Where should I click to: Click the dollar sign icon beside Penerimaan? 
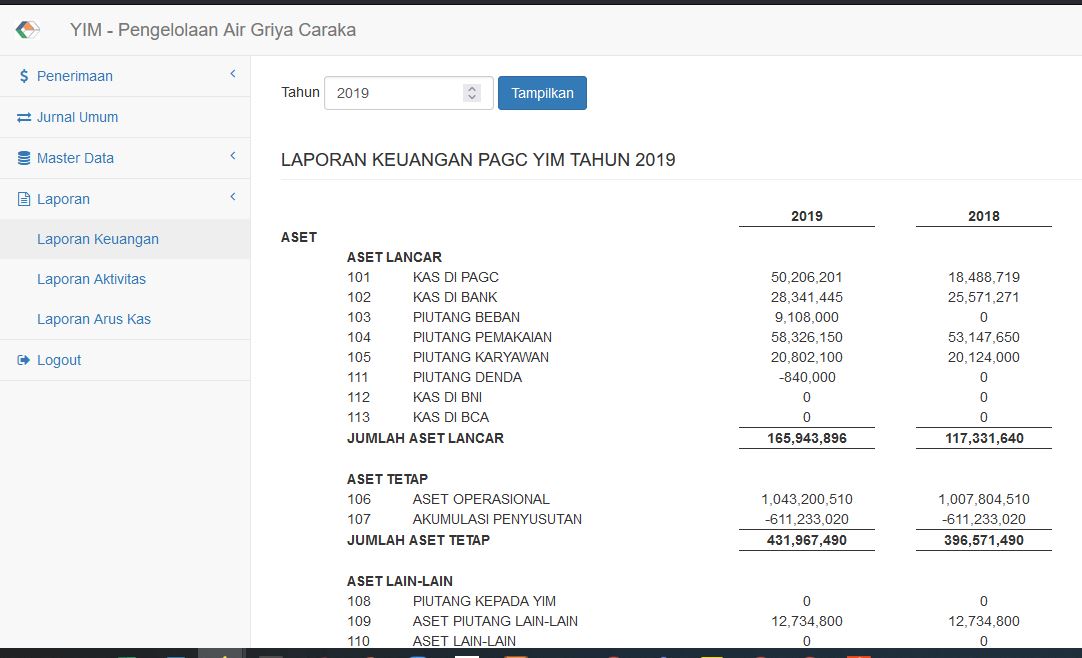[24, 76]
